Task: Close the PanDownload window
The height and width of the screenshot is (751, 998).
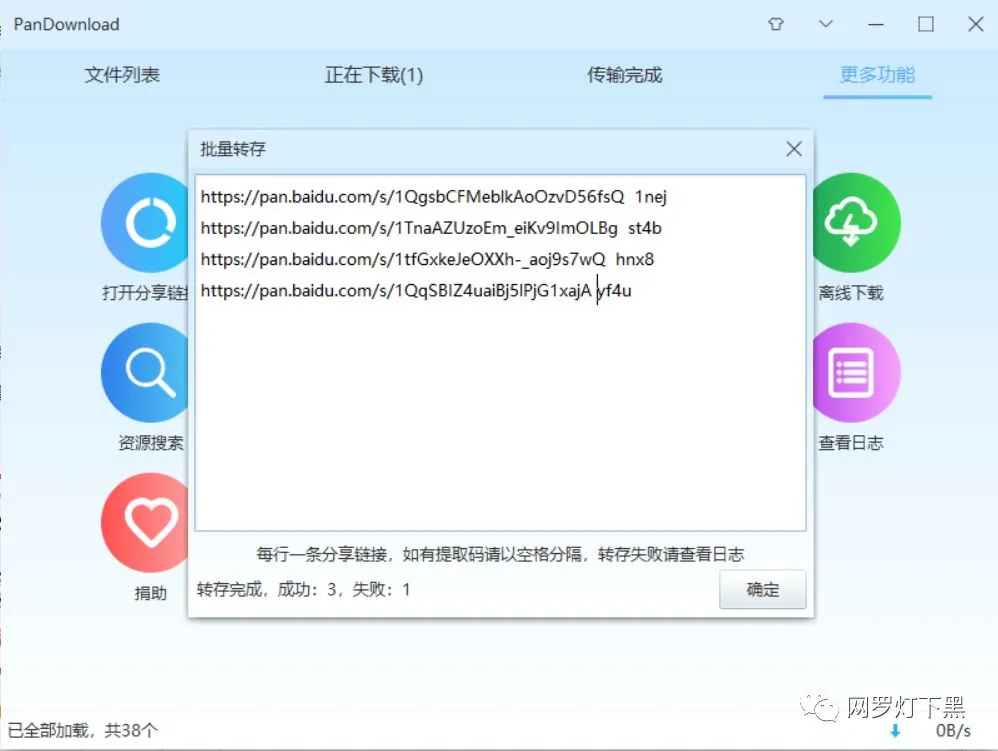Action: point(975,24)
